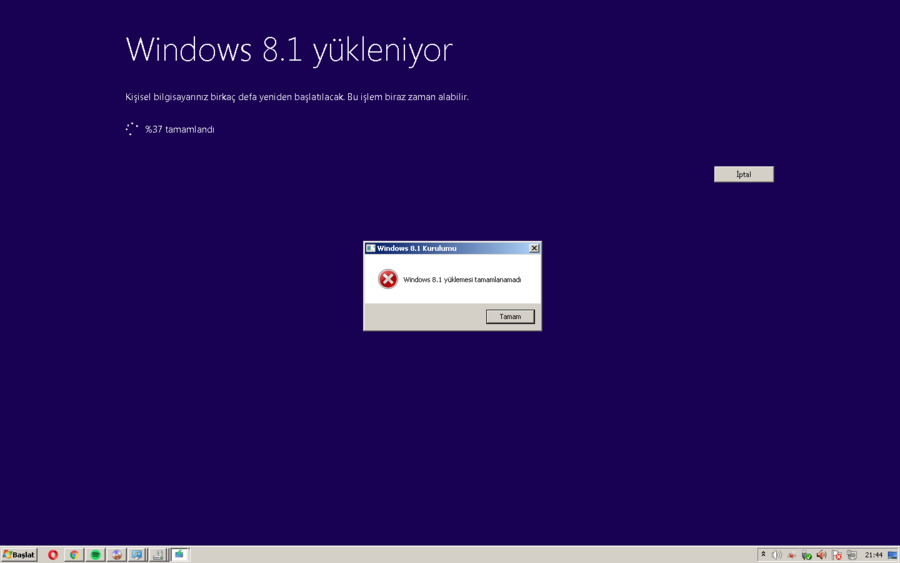The height and width of the screenshot is (563, 900).
Task: Click the show desktop icon beside the clock
Action: tap(892, 554)
